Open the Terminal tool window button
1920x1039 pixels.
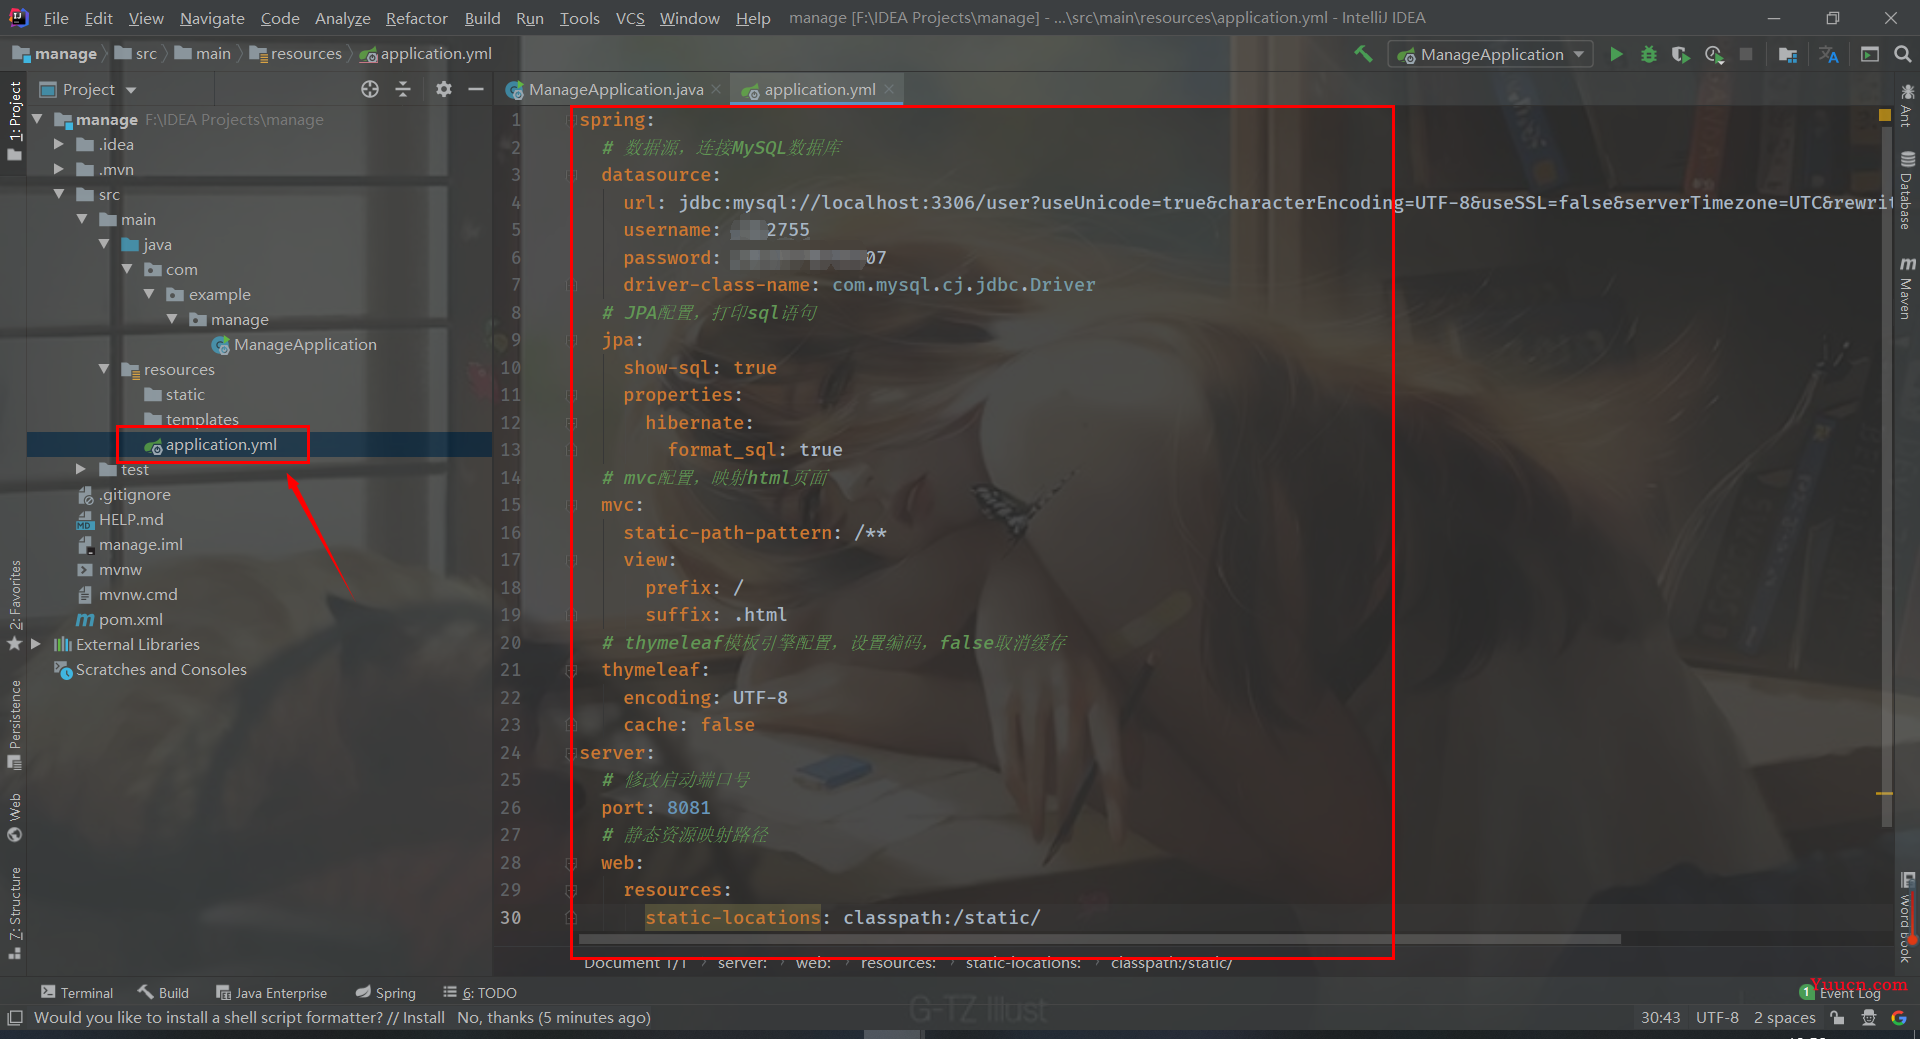pos(77,993)
